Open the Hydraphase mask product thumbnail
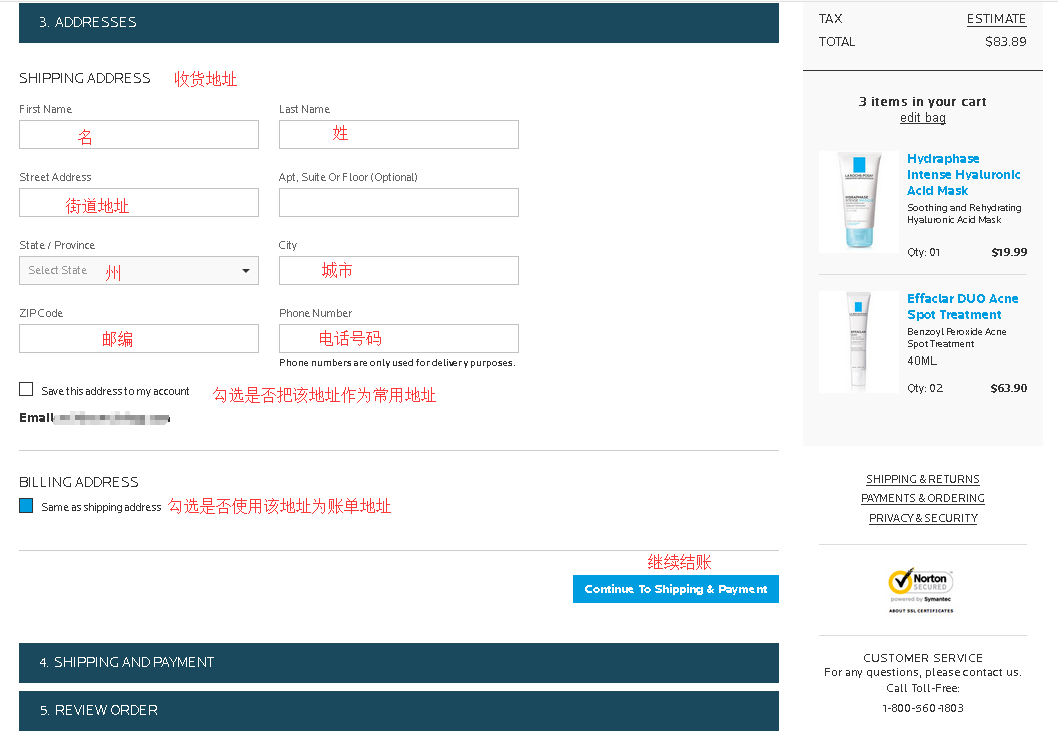 click(858, 201)
